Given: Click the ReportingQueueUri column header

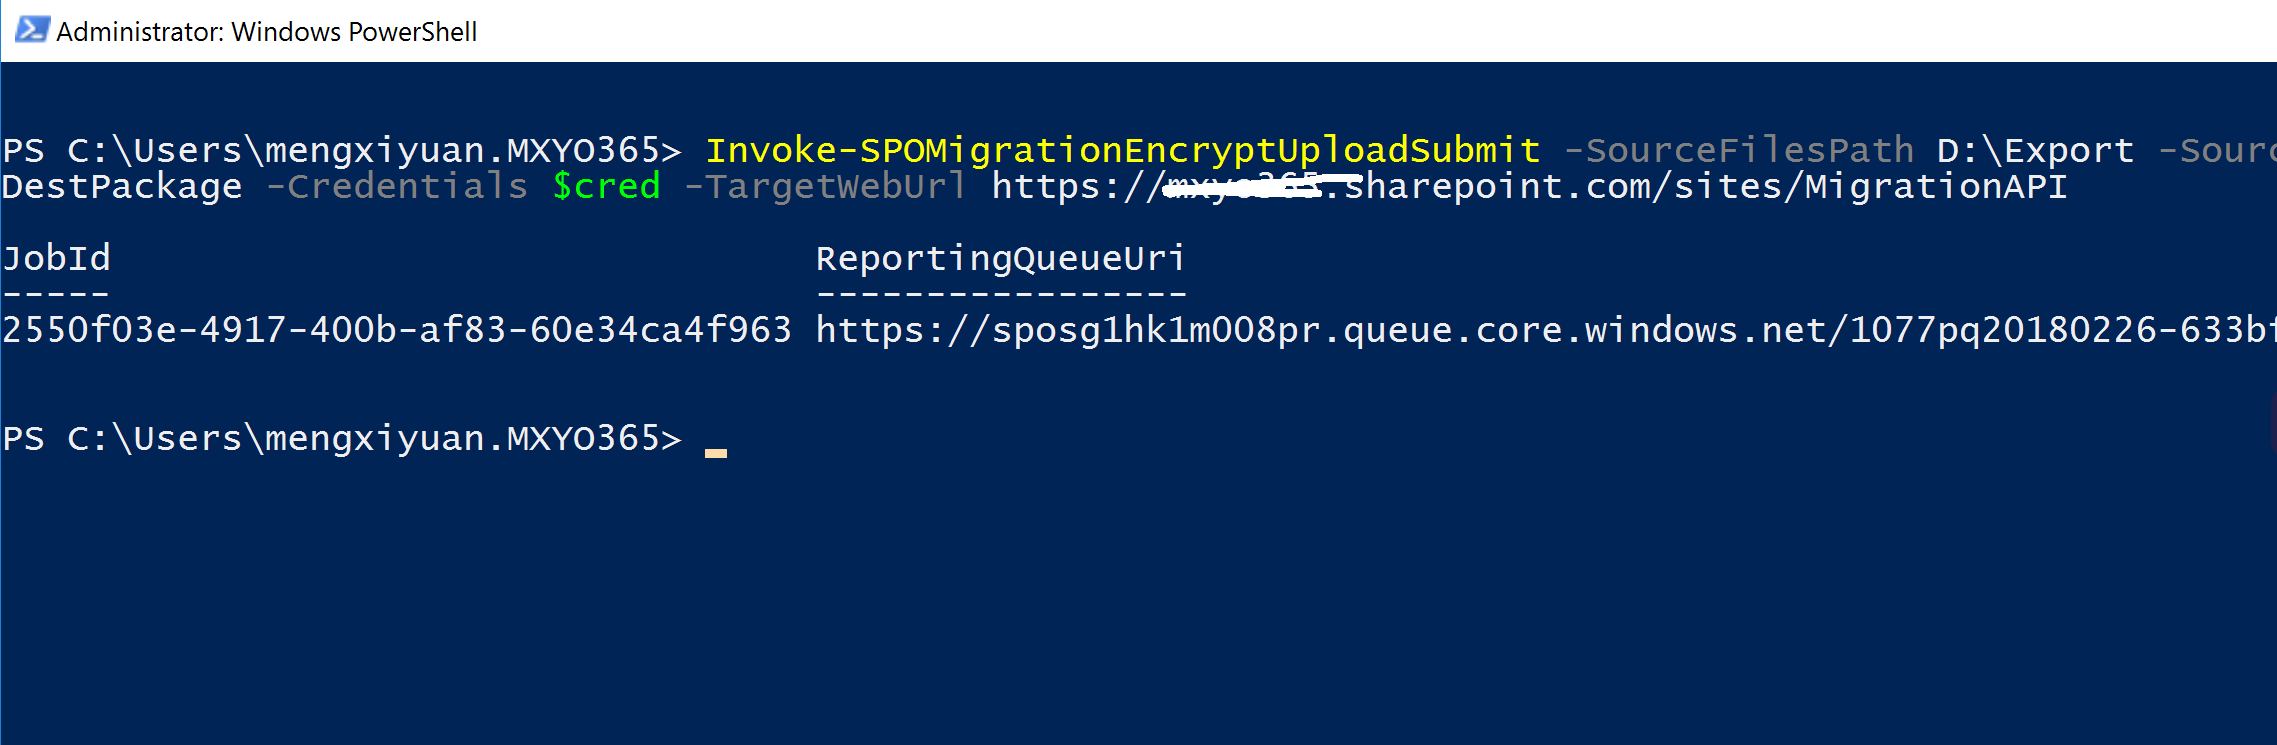Looking at the screenshot, I should point(1001,258).
